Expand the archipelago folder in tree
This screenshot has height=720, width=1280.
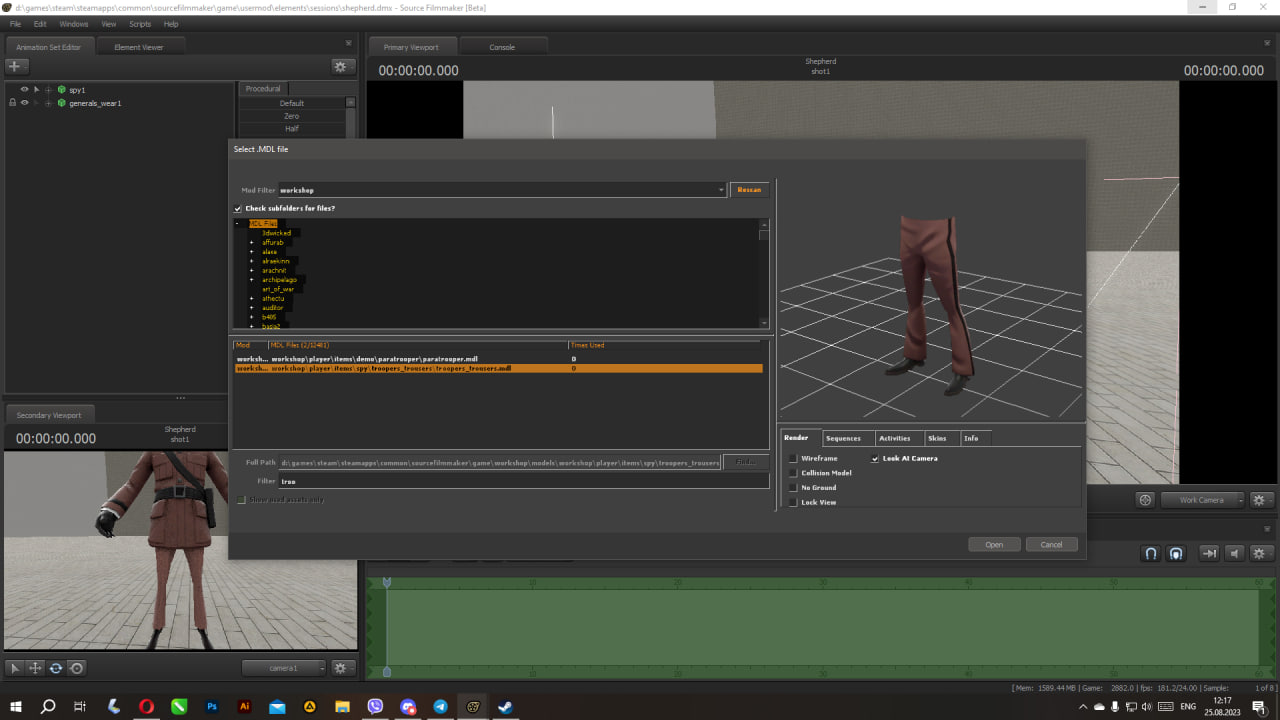(x=252, y=280)
